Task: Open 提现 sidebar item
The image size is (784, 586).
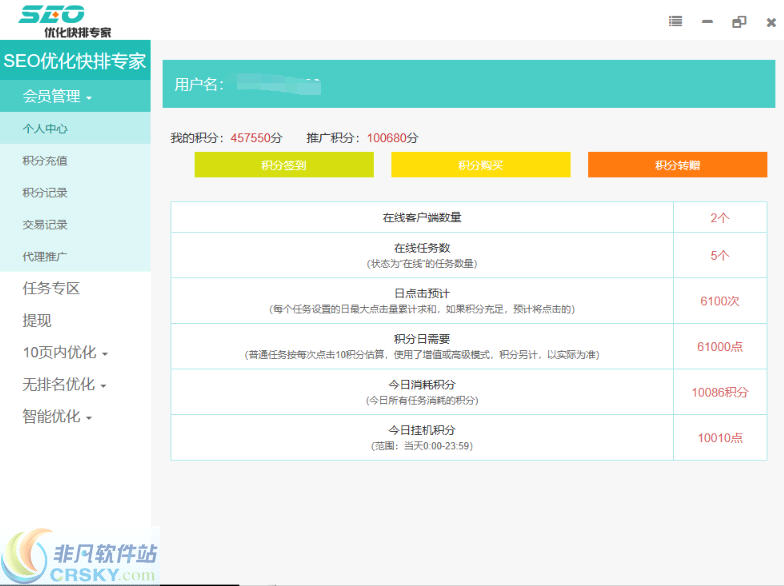Action: [36, 320]
